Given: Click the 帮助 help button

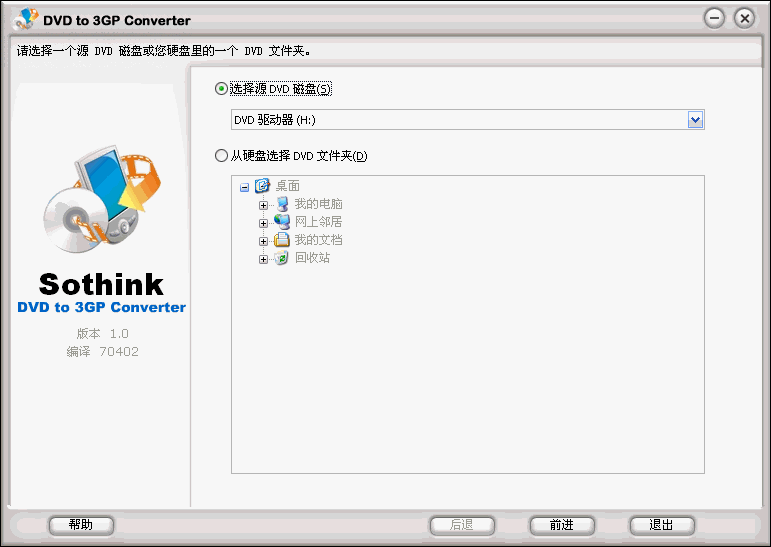Looking at the screenshot, I should 81,525.
